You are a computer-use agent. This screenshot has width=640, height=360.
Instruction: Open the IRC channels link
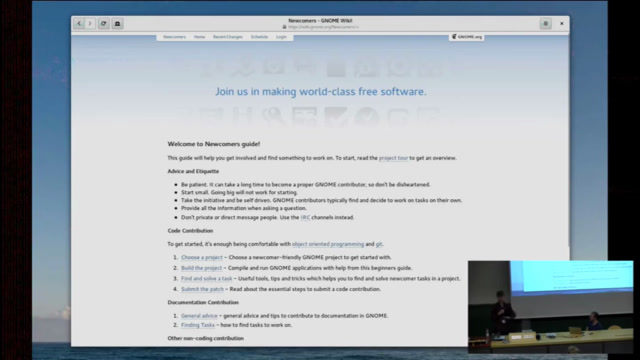pyautogui.click(x=305, y=217)
